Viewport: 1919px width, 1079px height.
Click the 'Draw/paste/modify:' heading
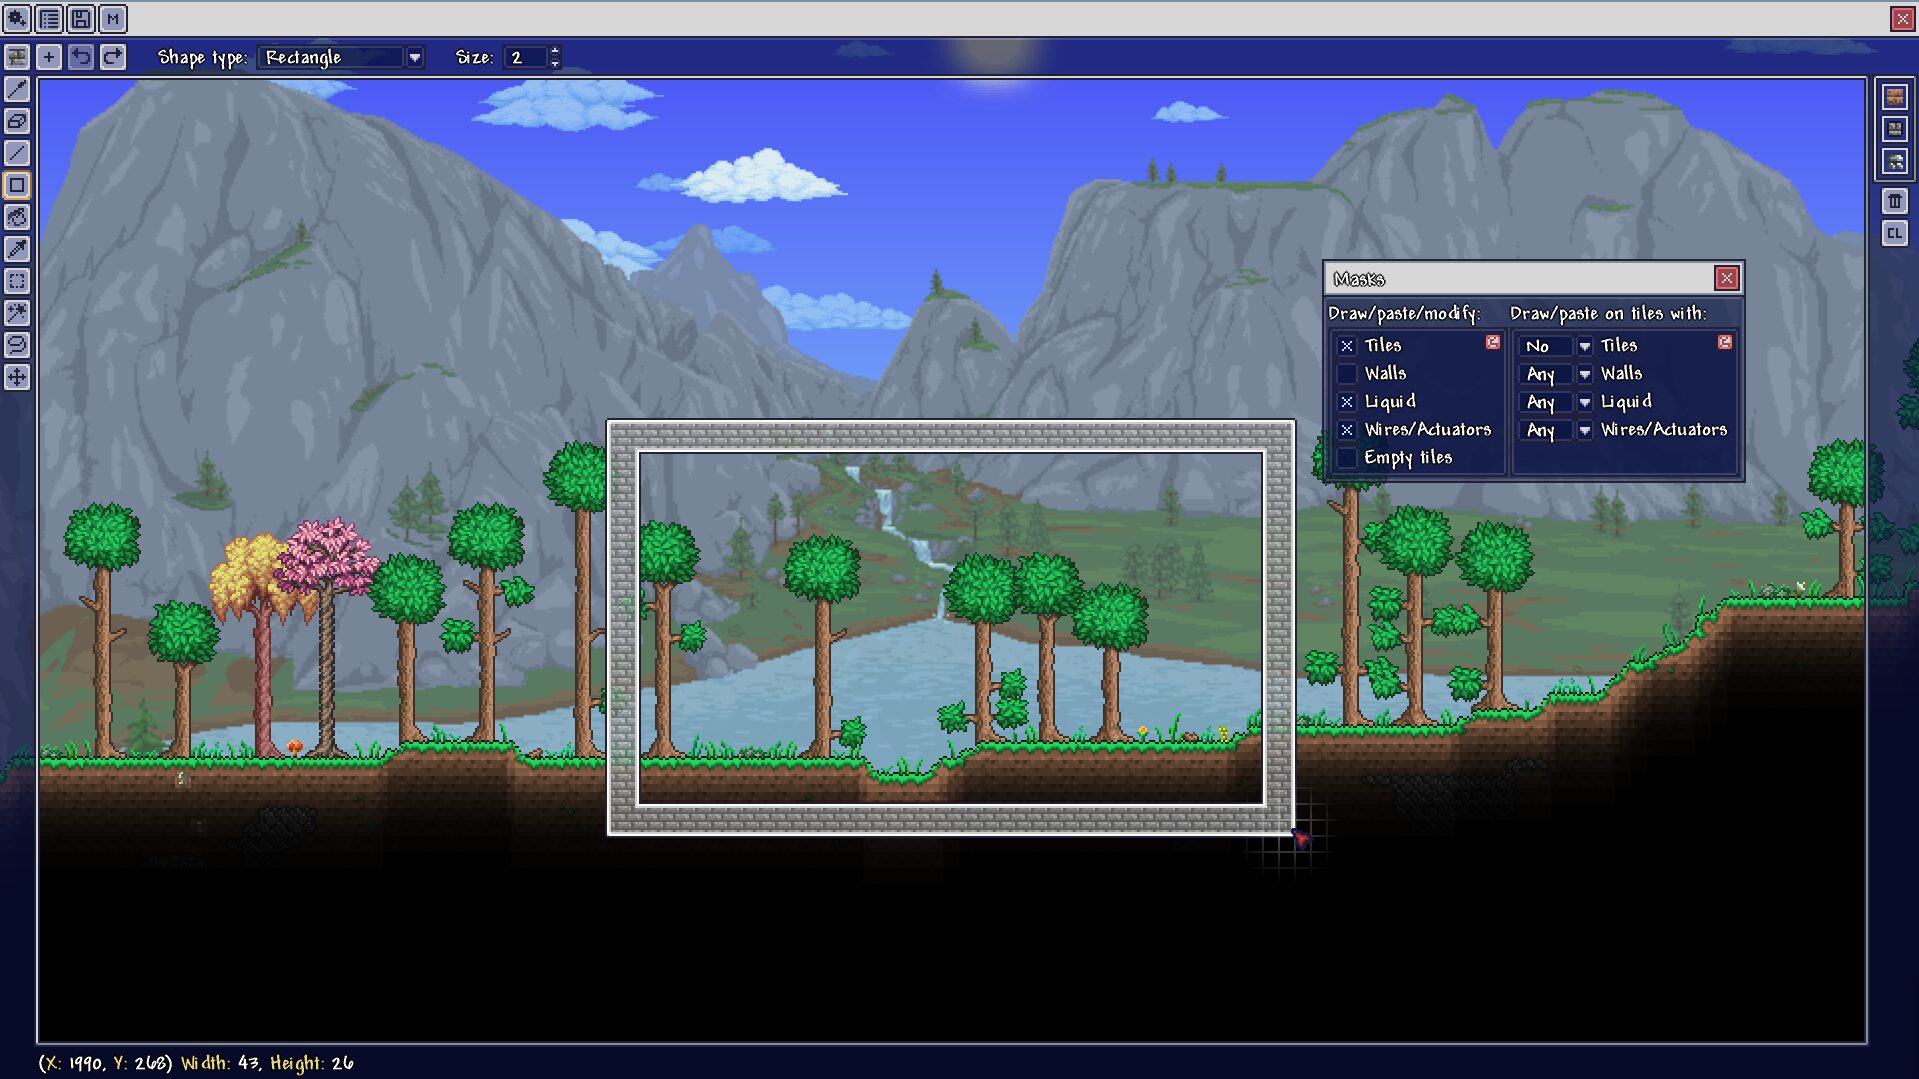(x=1404, y=314)
